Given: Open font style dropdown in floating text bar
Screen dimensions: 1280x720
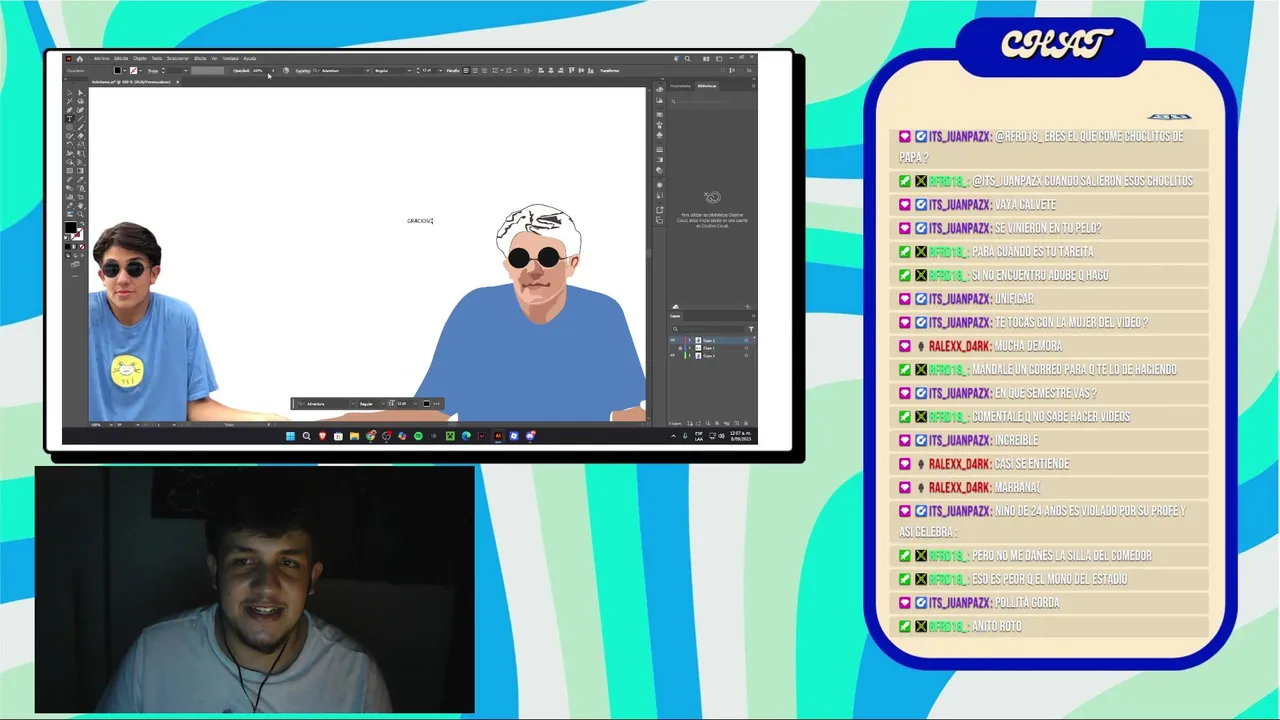Looking at the screenshot, I should [383, 404].
